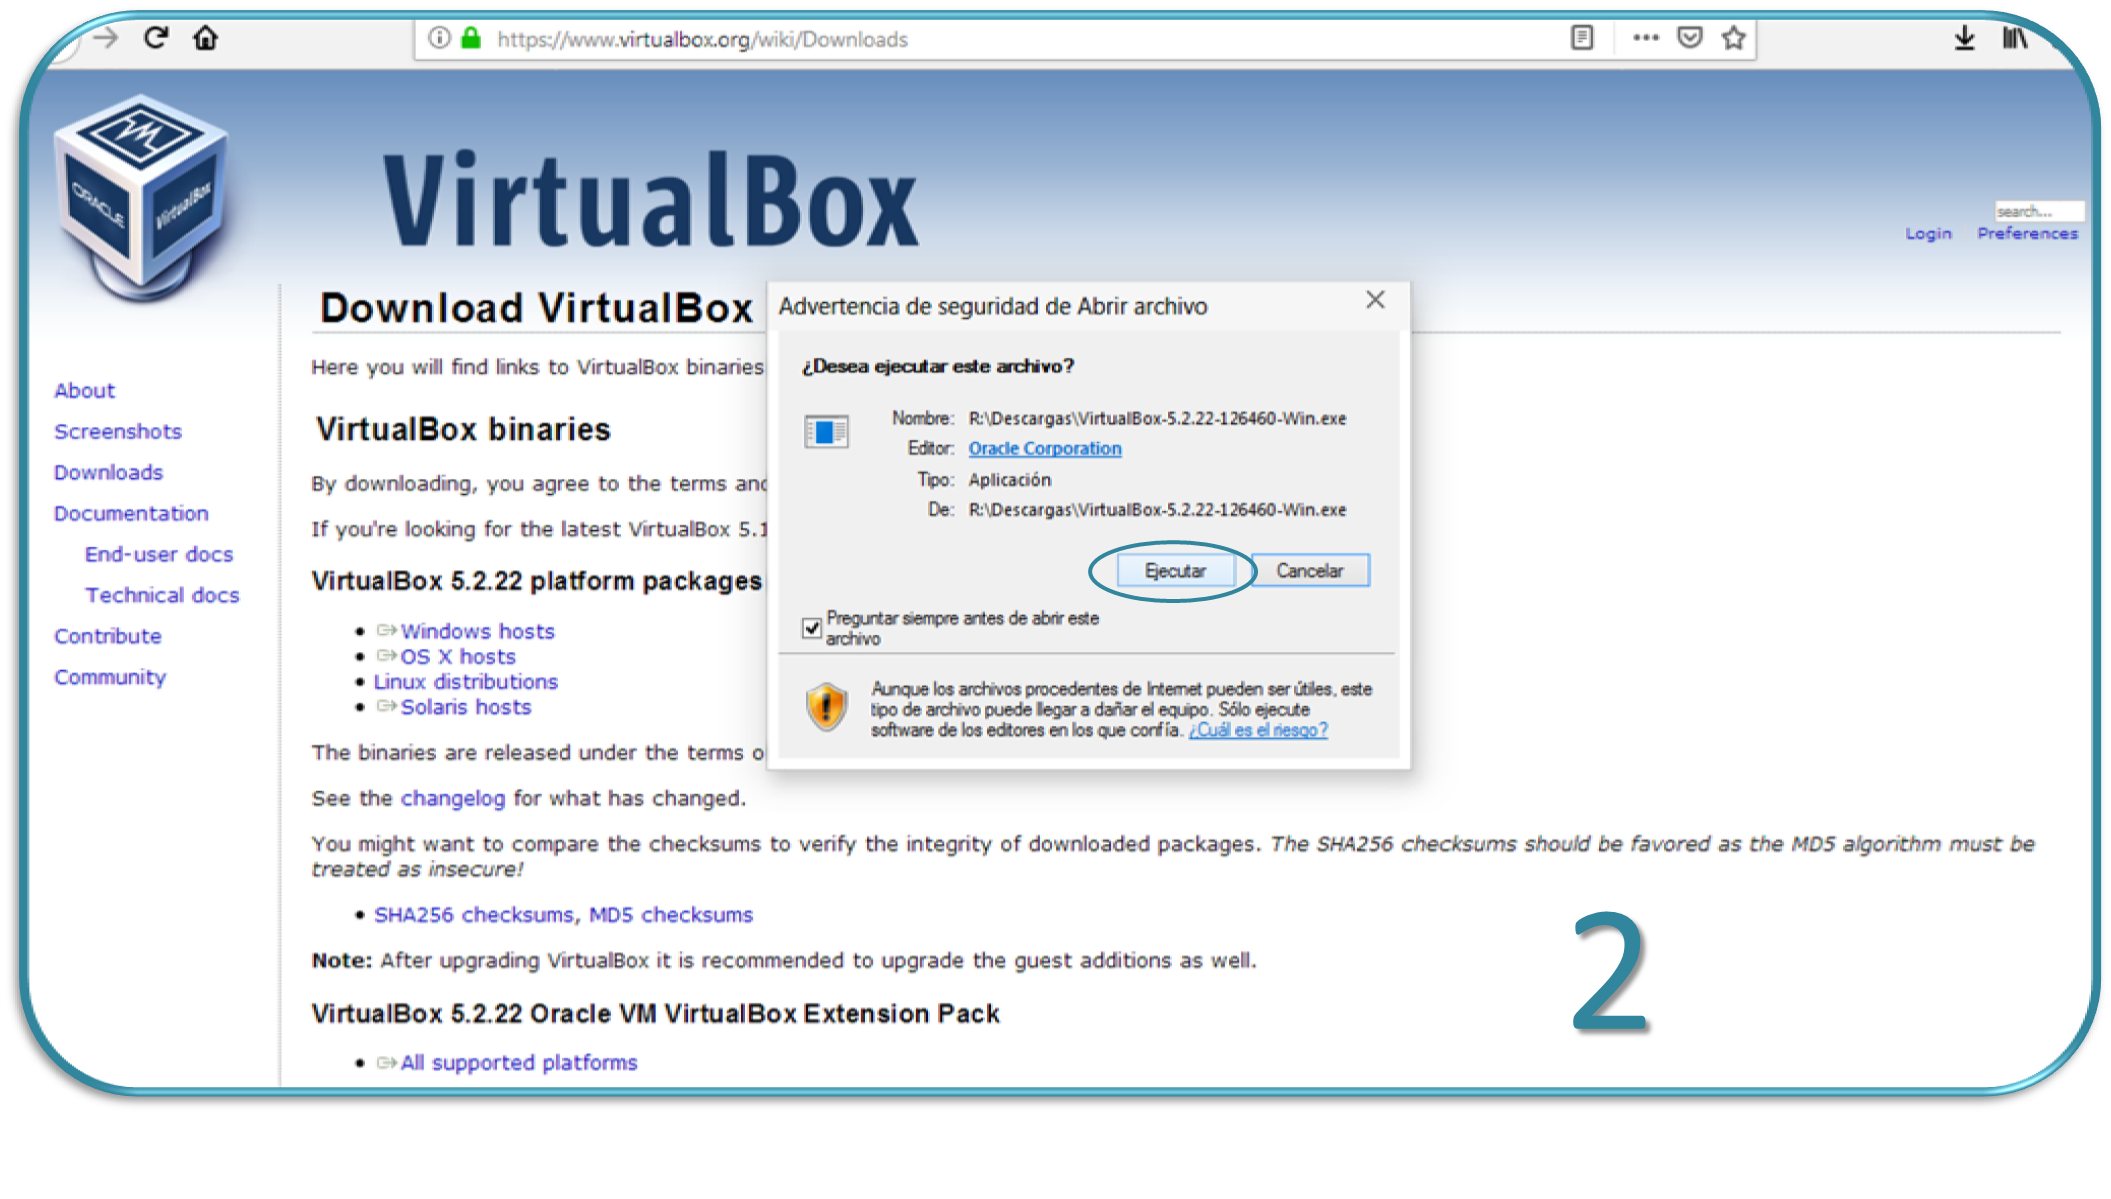The image size is (2111, 1199).
Task: Open the downloads arrow icon
Action: pyautogui.click(x=1964, y=38)
